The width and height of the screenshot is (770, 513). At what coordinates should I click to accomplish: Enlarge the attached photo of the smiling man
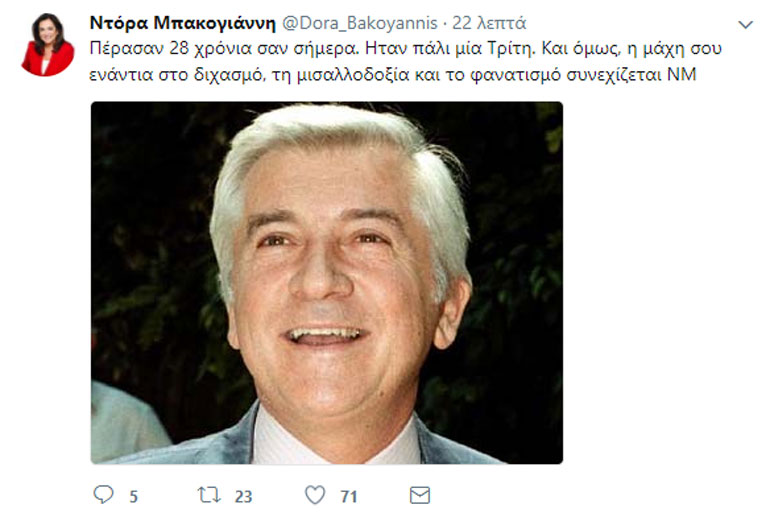(x=327, y=283)
